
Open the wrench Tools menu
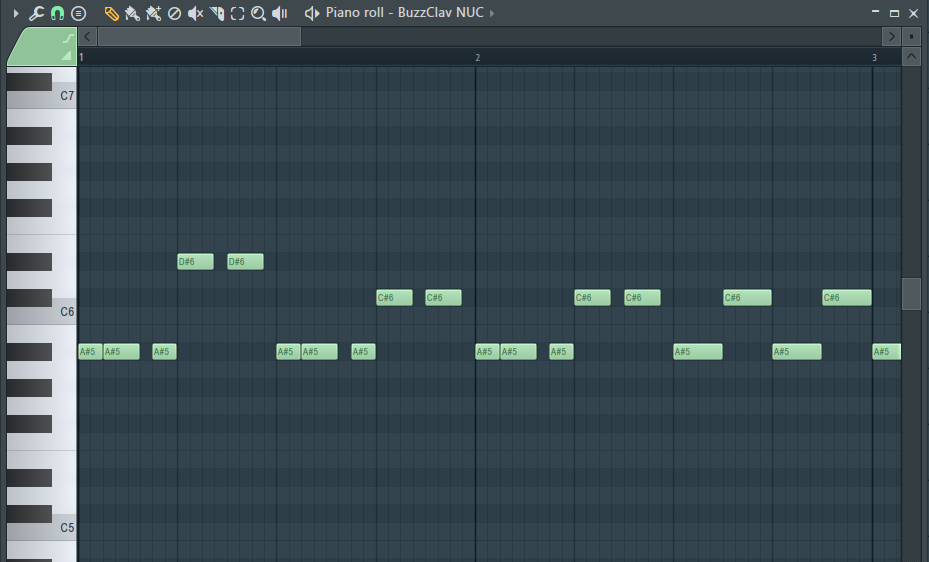pyautogui.click(x=36, y=13)
